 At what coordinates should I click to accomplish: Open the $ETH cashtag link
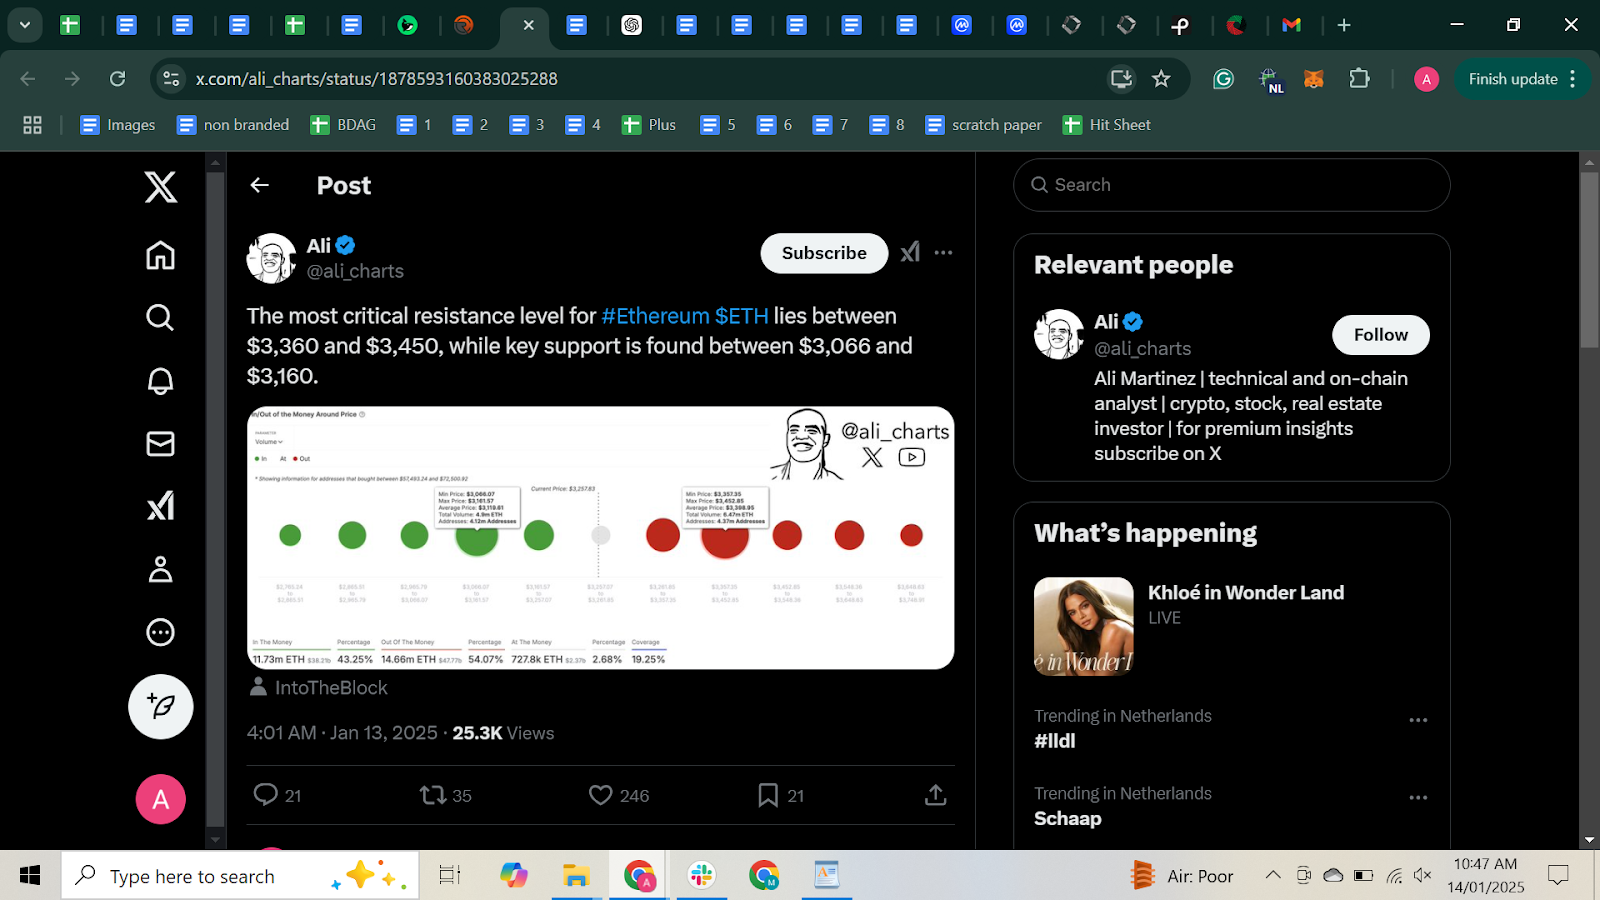tap(741, 316)
